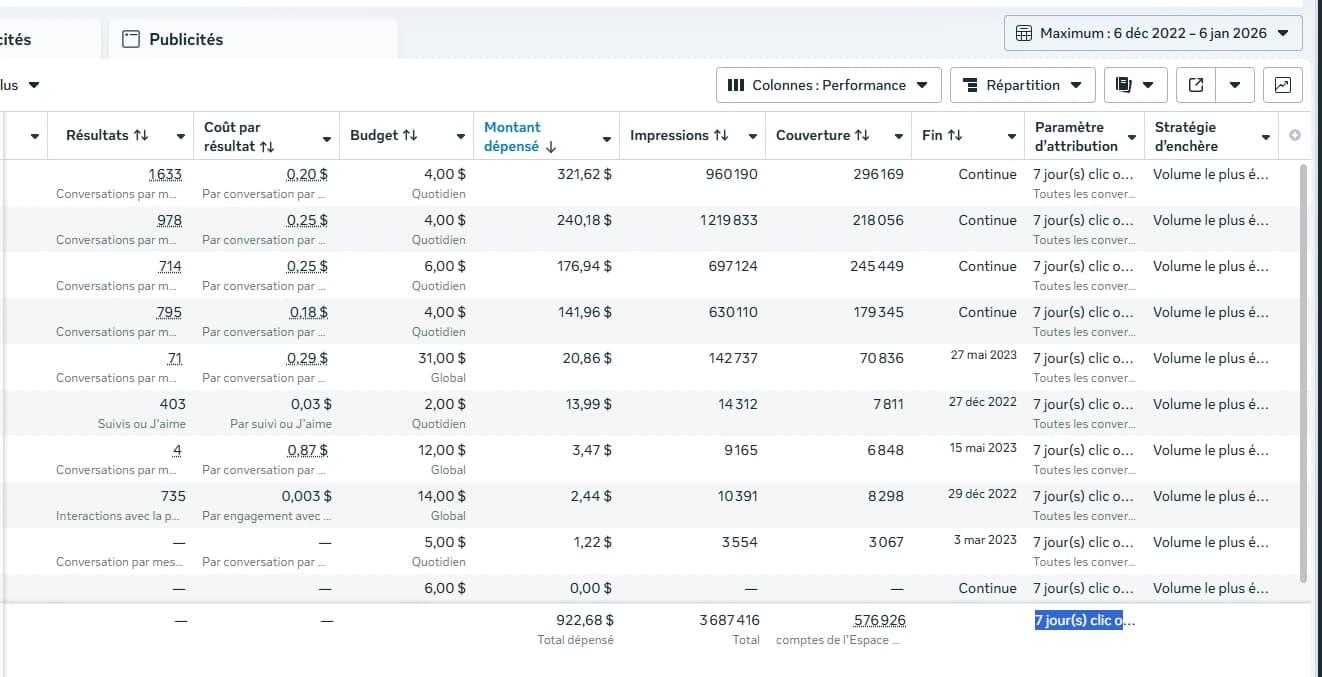Click the 0,20 $ cost per result
This screenshot has width=1322, height=677.
(307, 174)
